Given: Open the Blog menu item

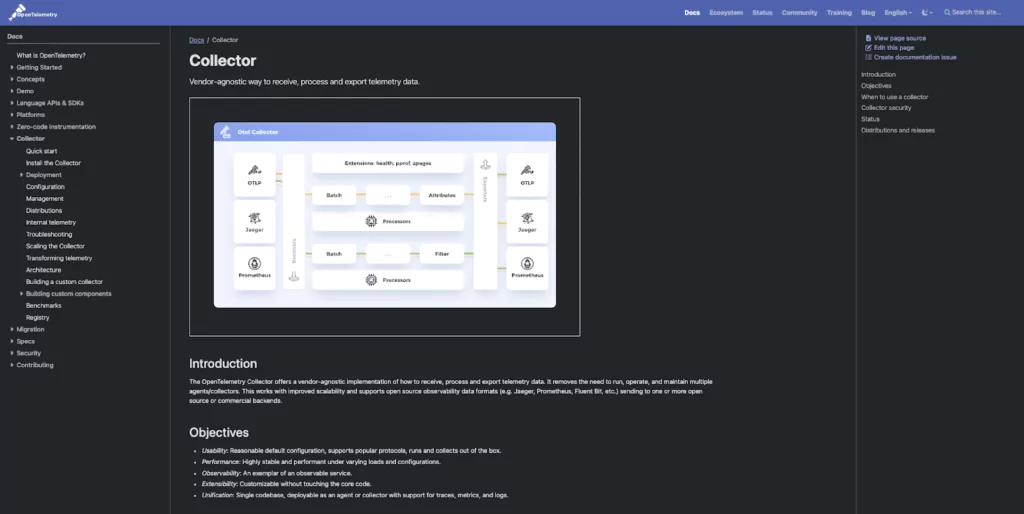Looking at the screenshot, I should (868, 12).
